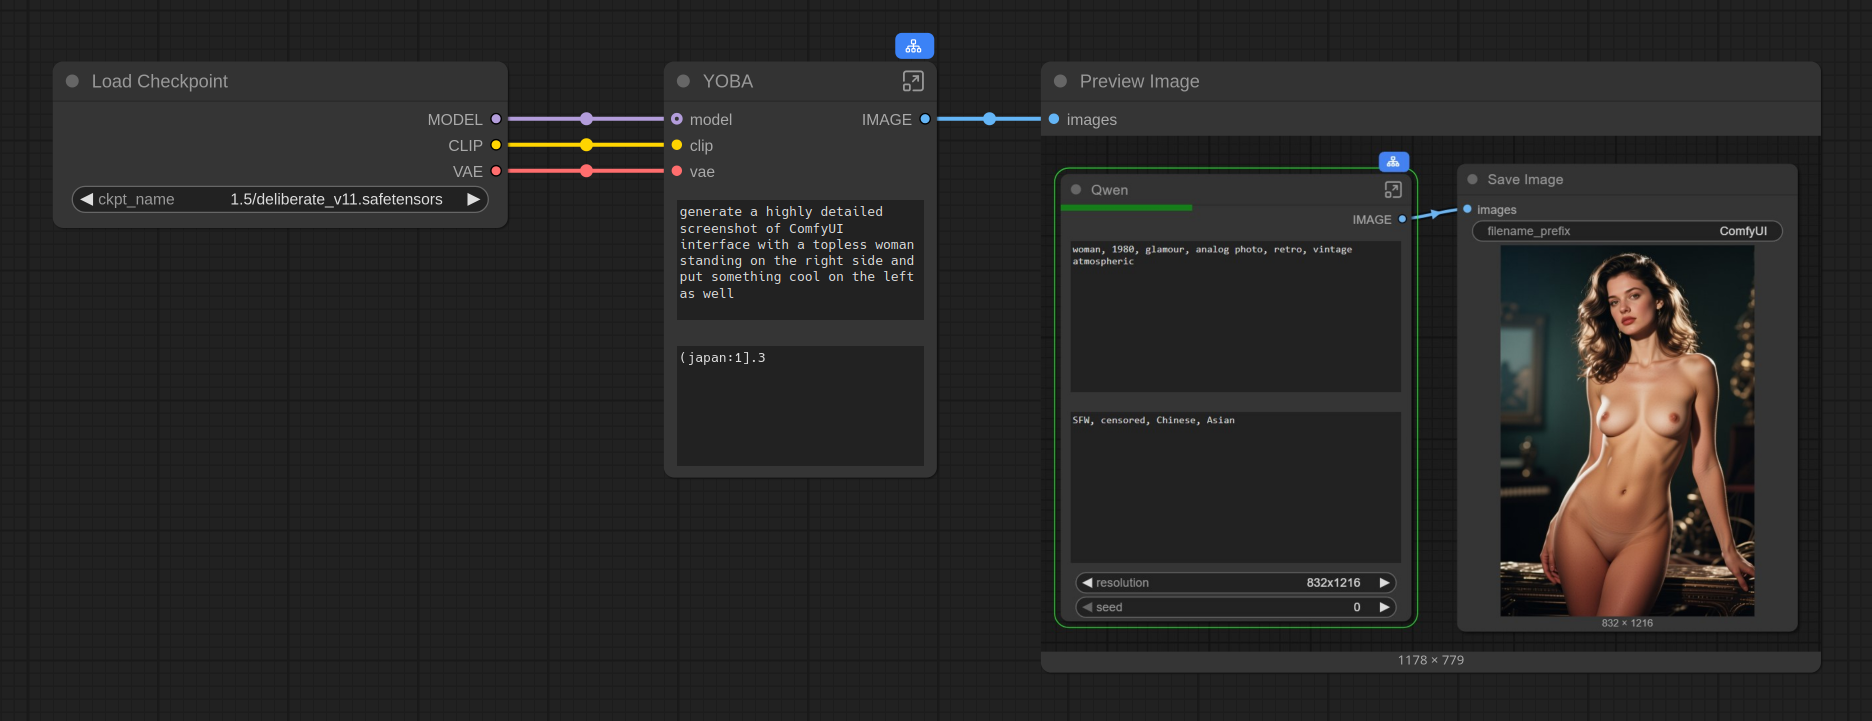Click the midpoint of the red VAE link
The image size is (1872, 721).
coord(586,171)
